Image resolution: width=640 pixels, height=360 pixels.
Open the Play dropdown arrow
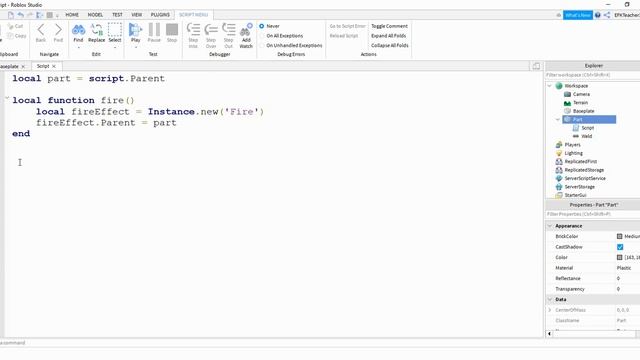coord(136,47)
